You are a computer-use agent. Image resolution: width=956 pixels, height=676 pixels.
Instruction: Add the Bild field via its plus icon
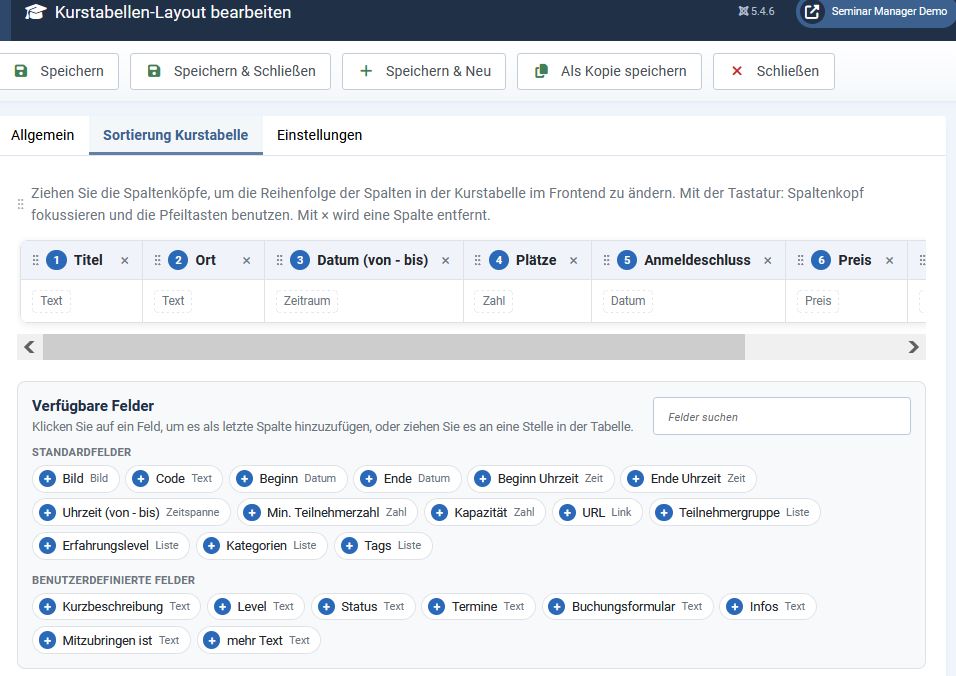(47, 479)
